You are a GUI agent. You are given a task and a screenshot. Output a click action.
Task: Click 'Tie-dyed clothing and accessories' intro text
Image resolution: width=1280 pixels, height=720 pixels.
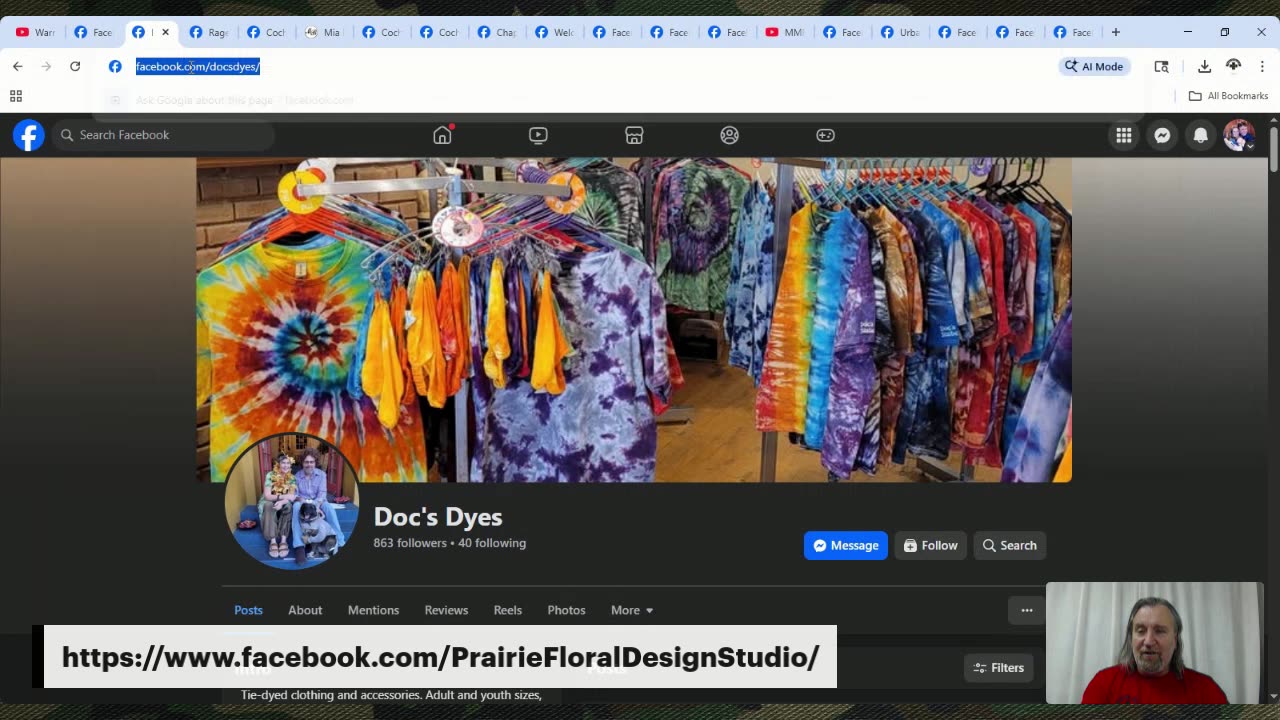click(x=391, y=695)
